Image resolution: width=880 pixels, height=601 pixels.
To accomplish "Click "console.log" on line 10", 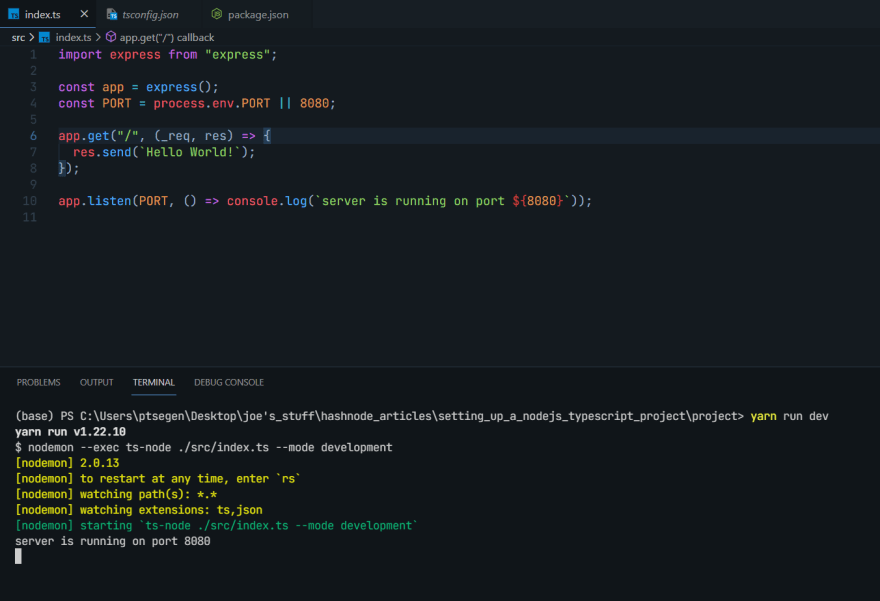I will pyautogui.click(x=267, y=201).
